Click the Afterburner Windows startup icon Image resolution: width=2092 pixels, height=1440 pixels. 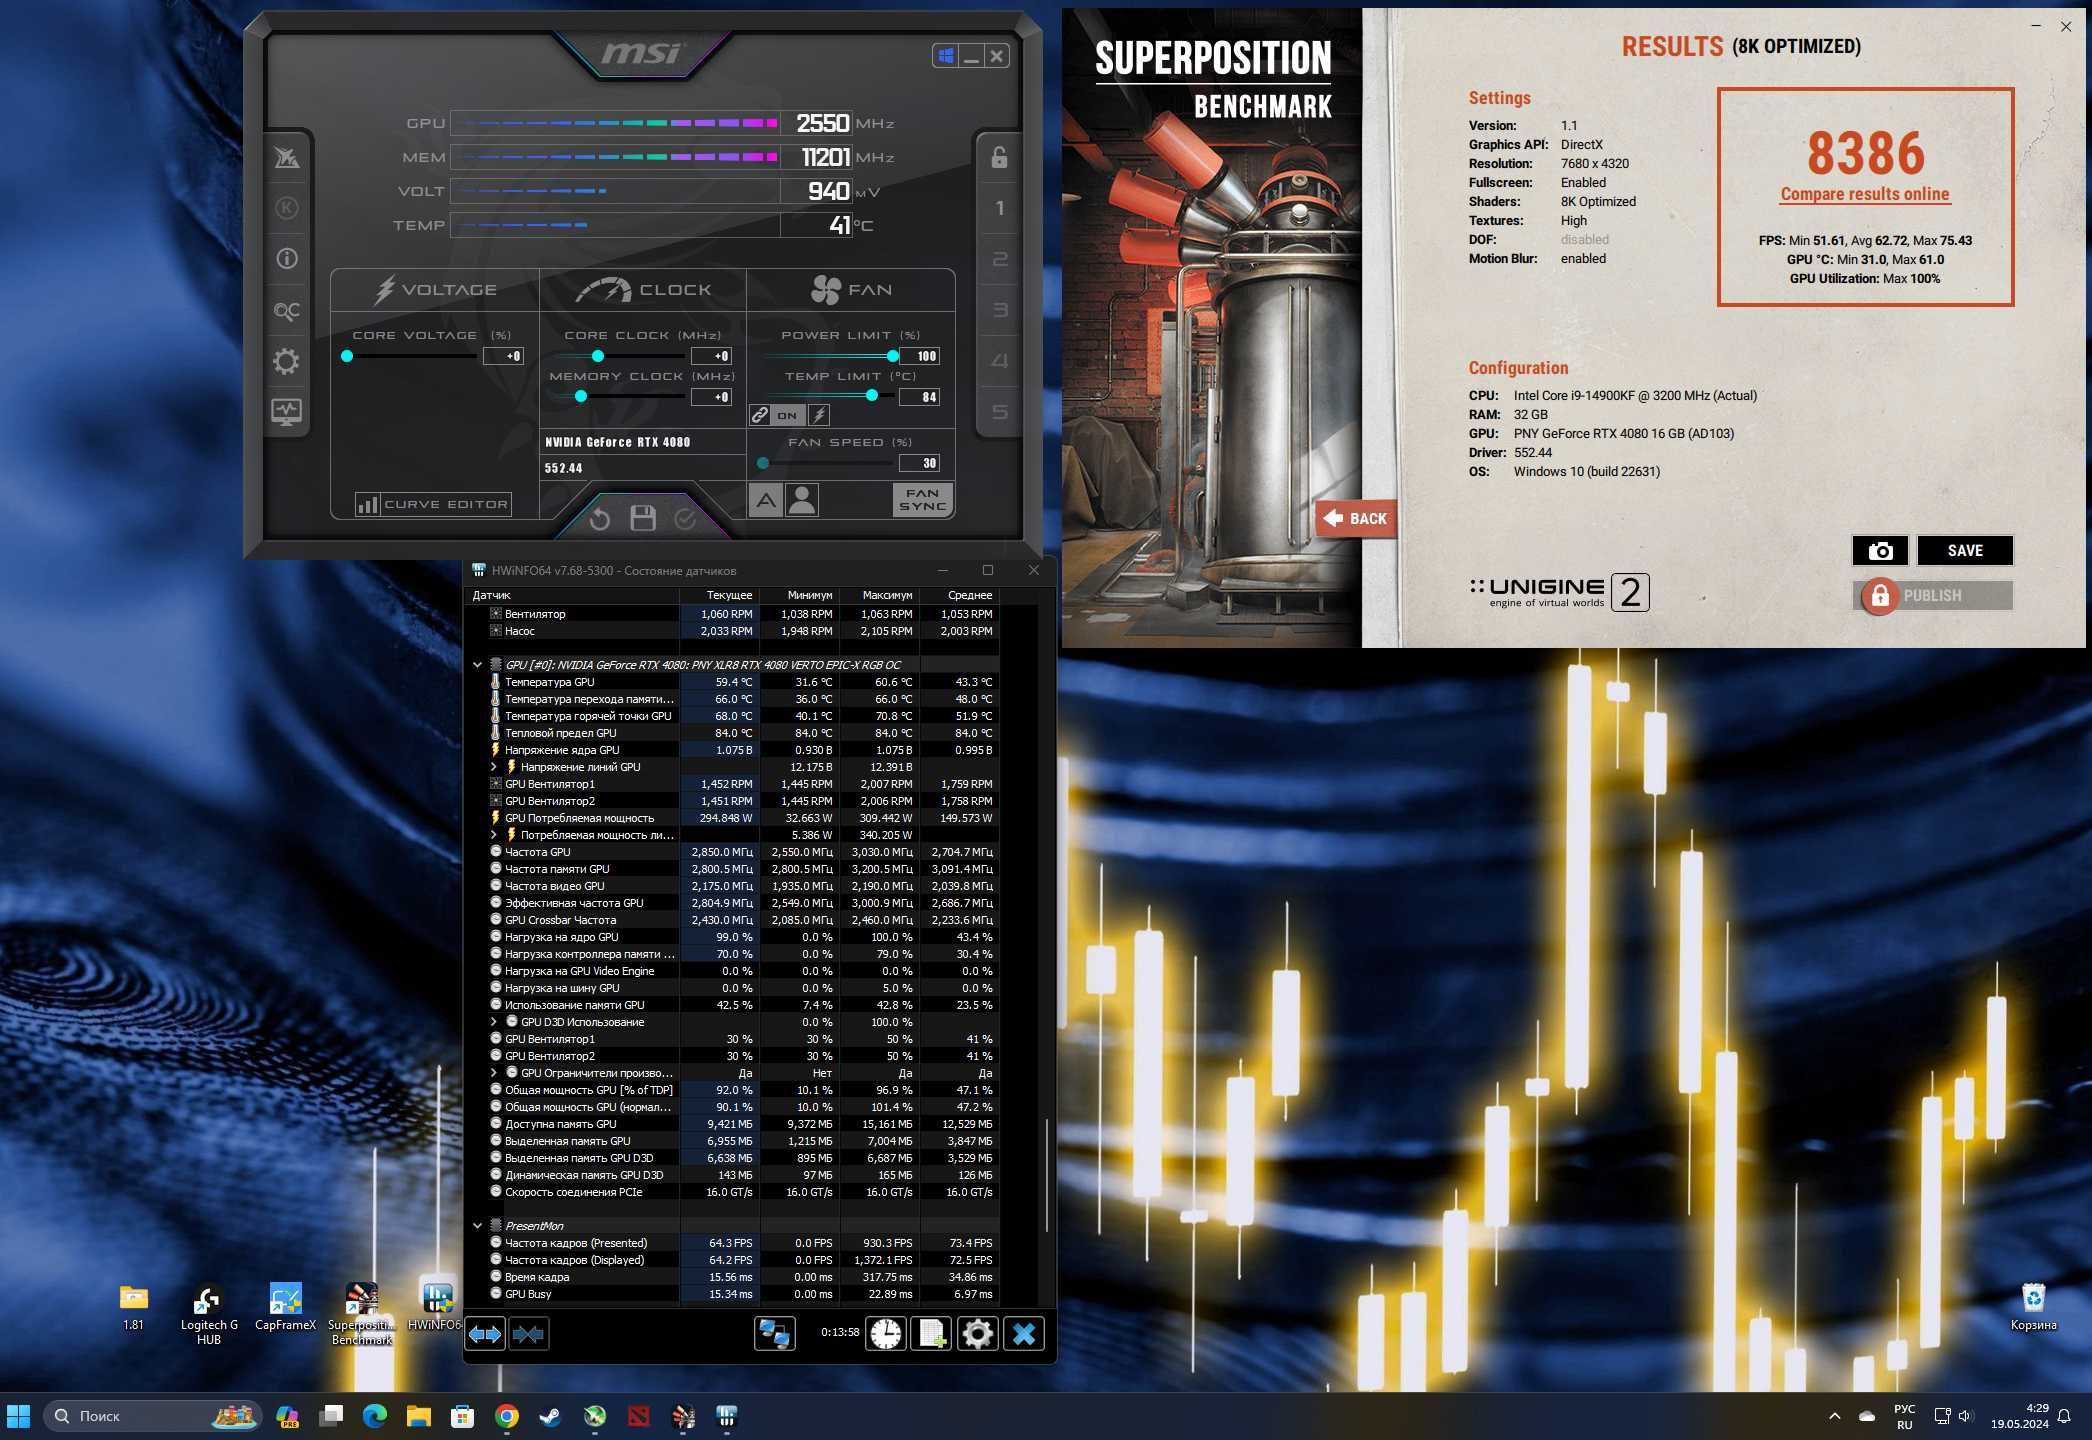945,56
